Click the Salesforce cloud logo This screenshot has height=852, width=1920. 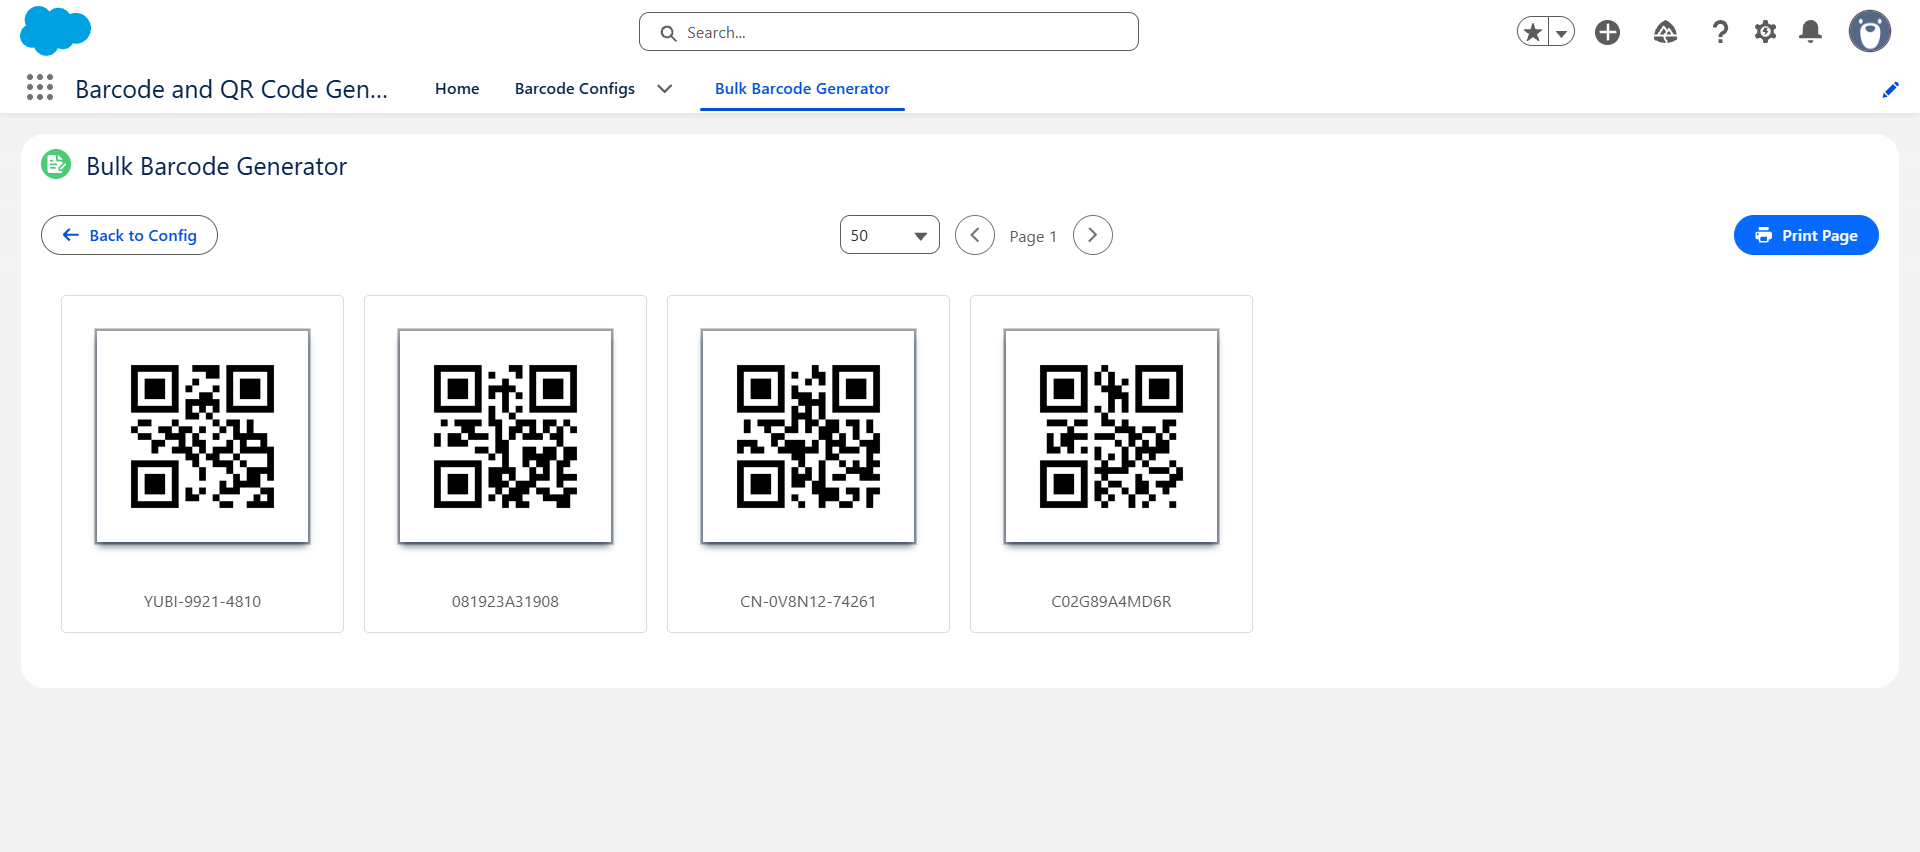click(55, 31)
